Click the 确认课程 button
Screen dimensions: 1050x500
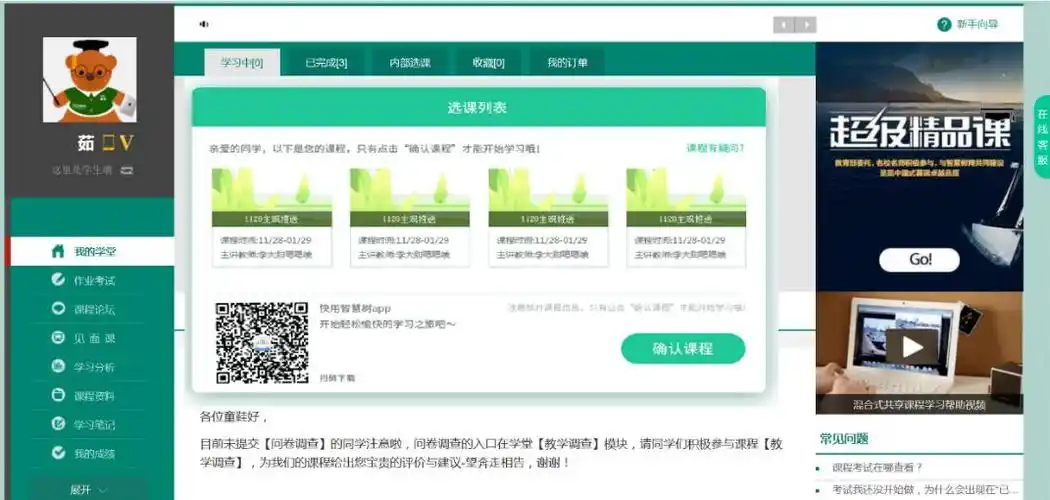click(x=683, y=349)
